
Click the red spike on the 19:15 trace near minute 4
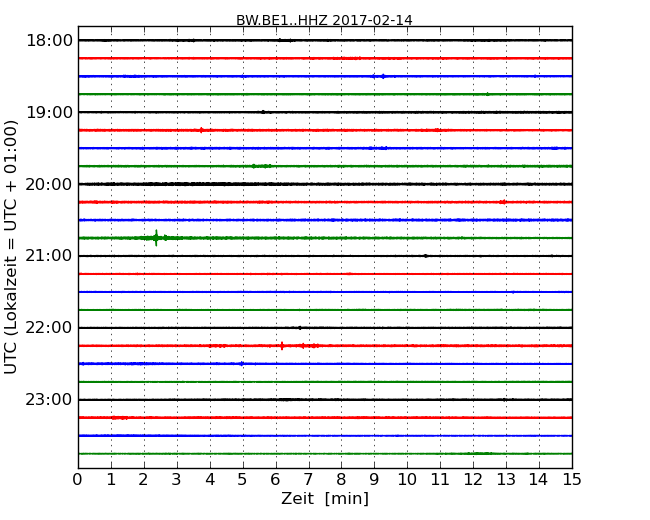201,130
